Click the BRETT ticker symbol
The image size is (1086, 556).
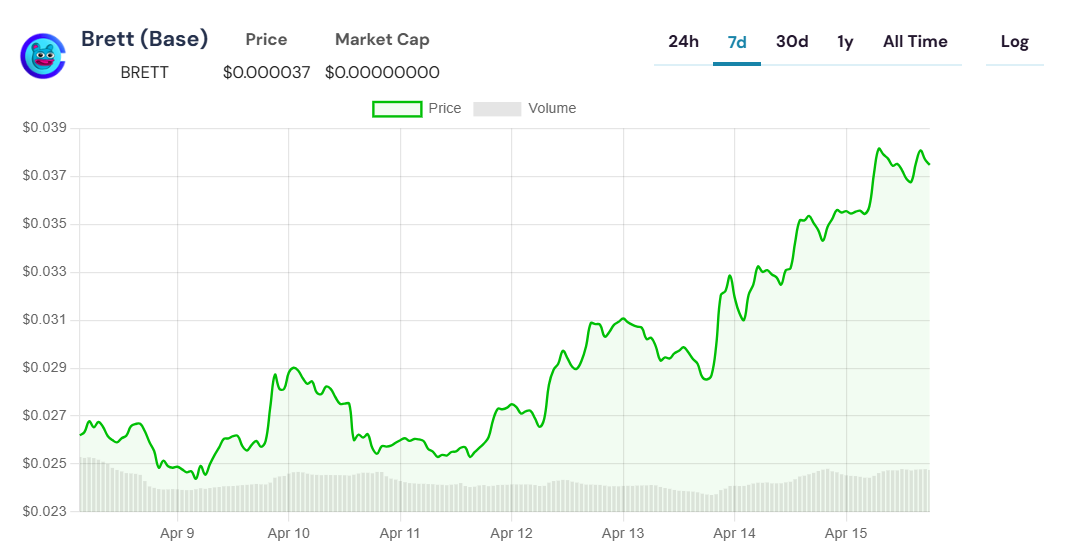coord(144,73)
